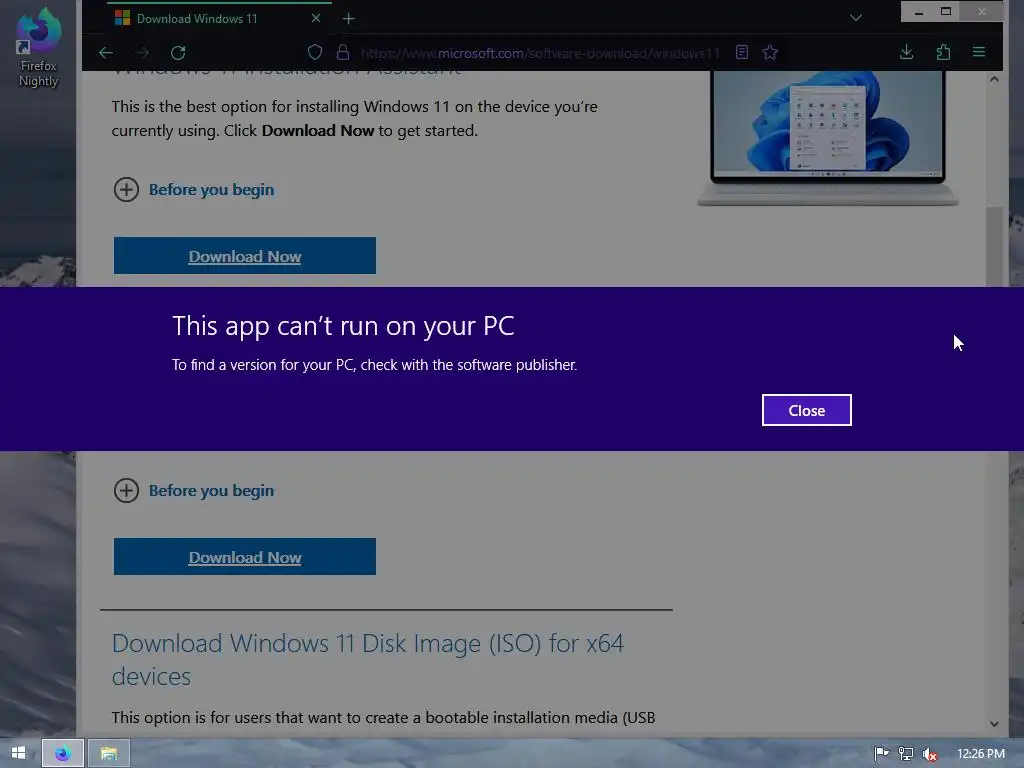The image size is (1024, 768).
Task: Minimize the Firefox window
Action: point(919,12)
